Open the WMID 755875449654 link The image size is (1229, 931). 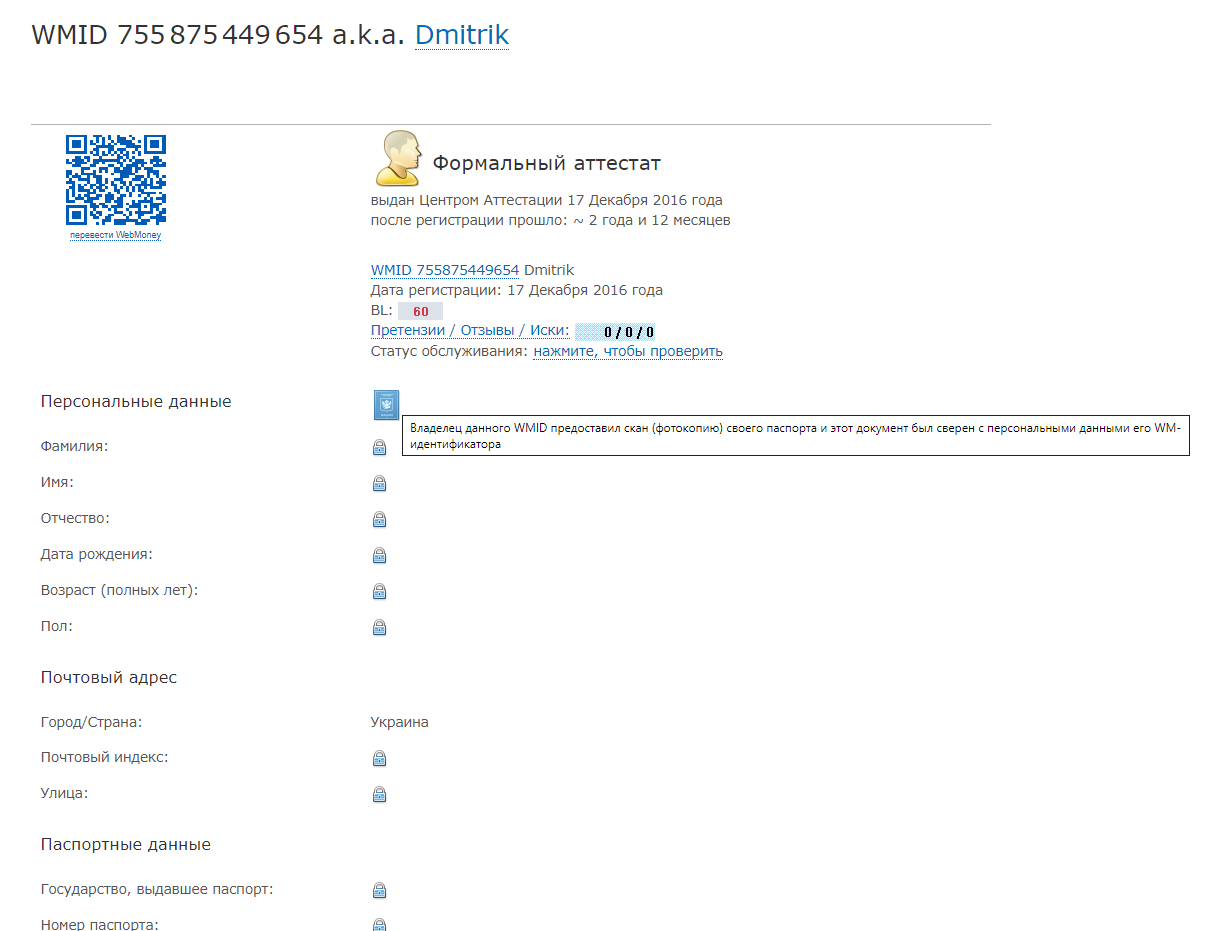click(445, 270)
